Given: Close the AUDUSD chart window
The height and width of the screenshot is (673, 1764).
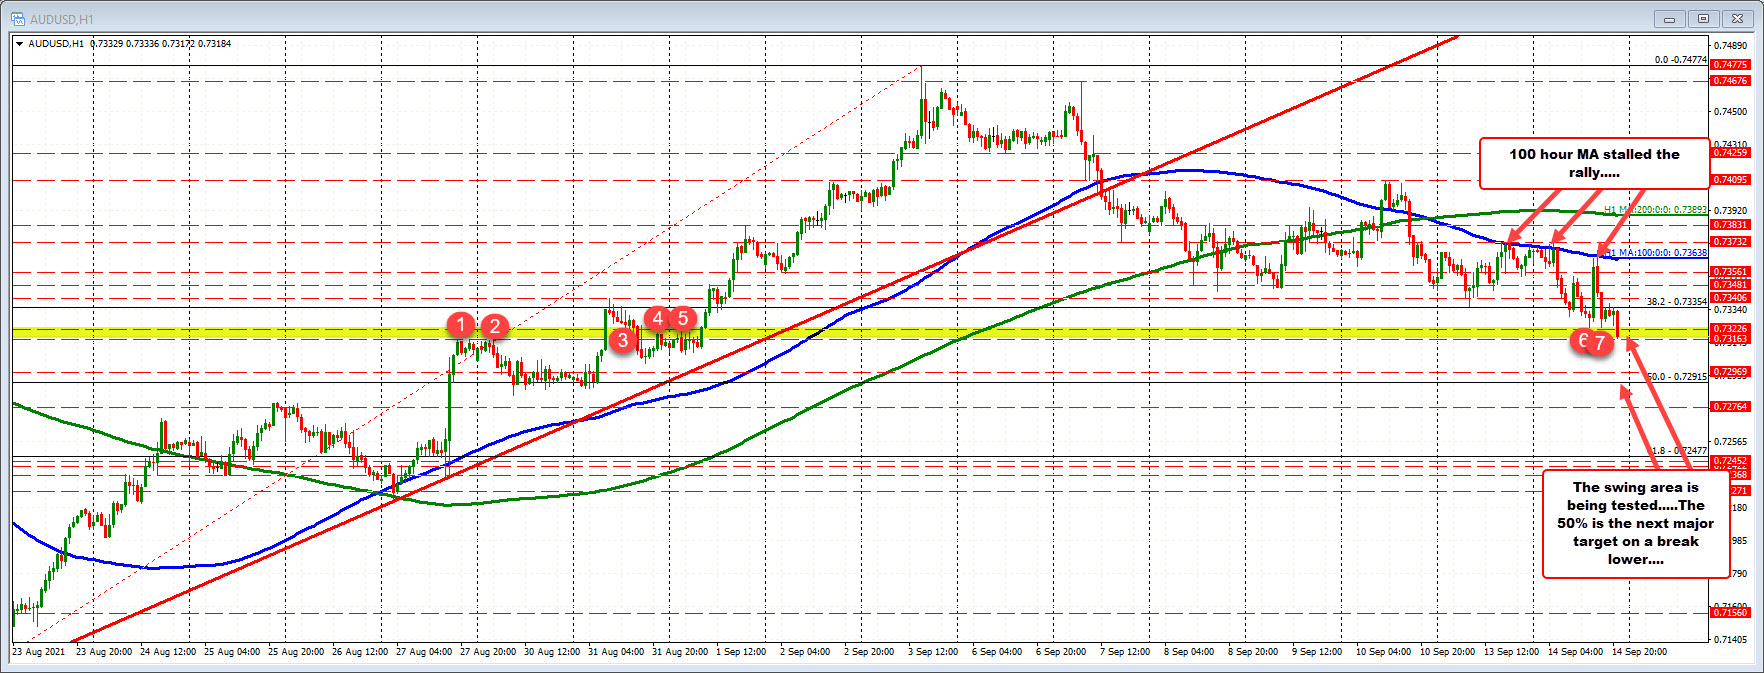Looking at the screenshot, I should [1737, 19].
